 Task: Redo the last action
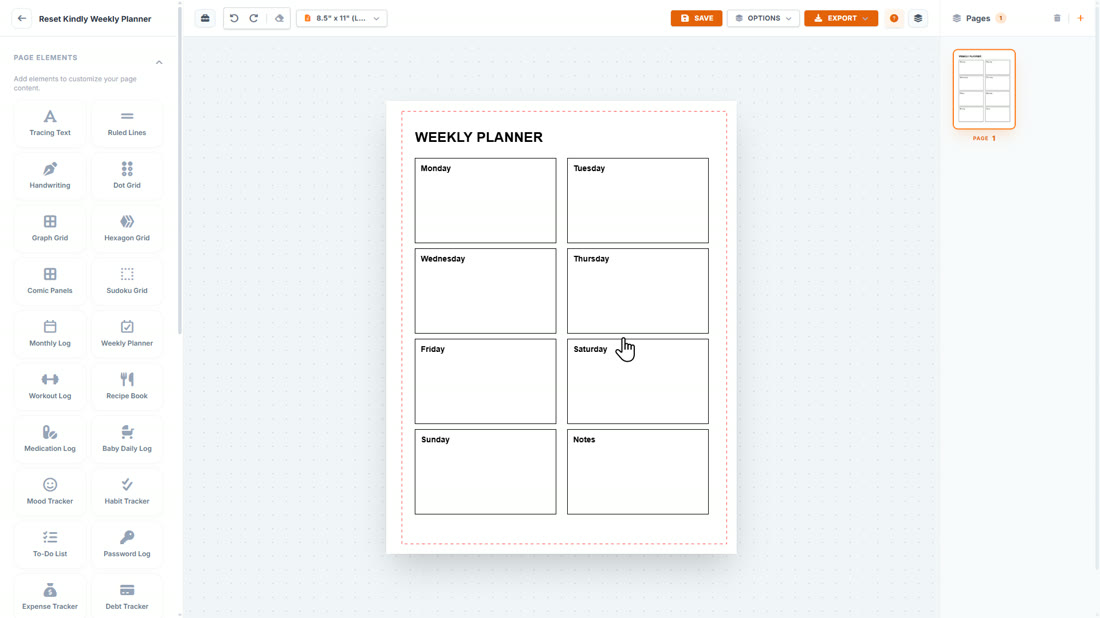(x=254, y=18)
